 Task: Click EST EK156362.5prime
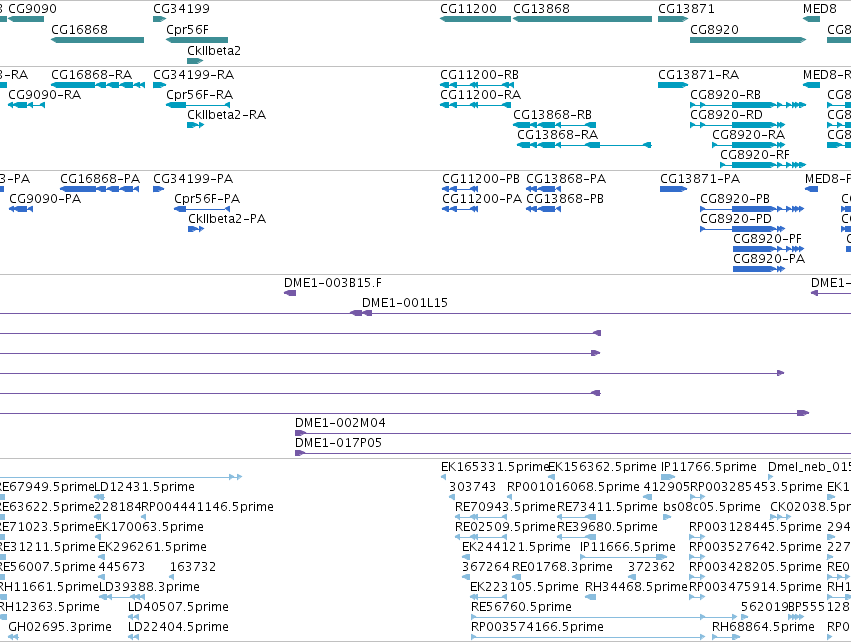(x=551, y=477)
